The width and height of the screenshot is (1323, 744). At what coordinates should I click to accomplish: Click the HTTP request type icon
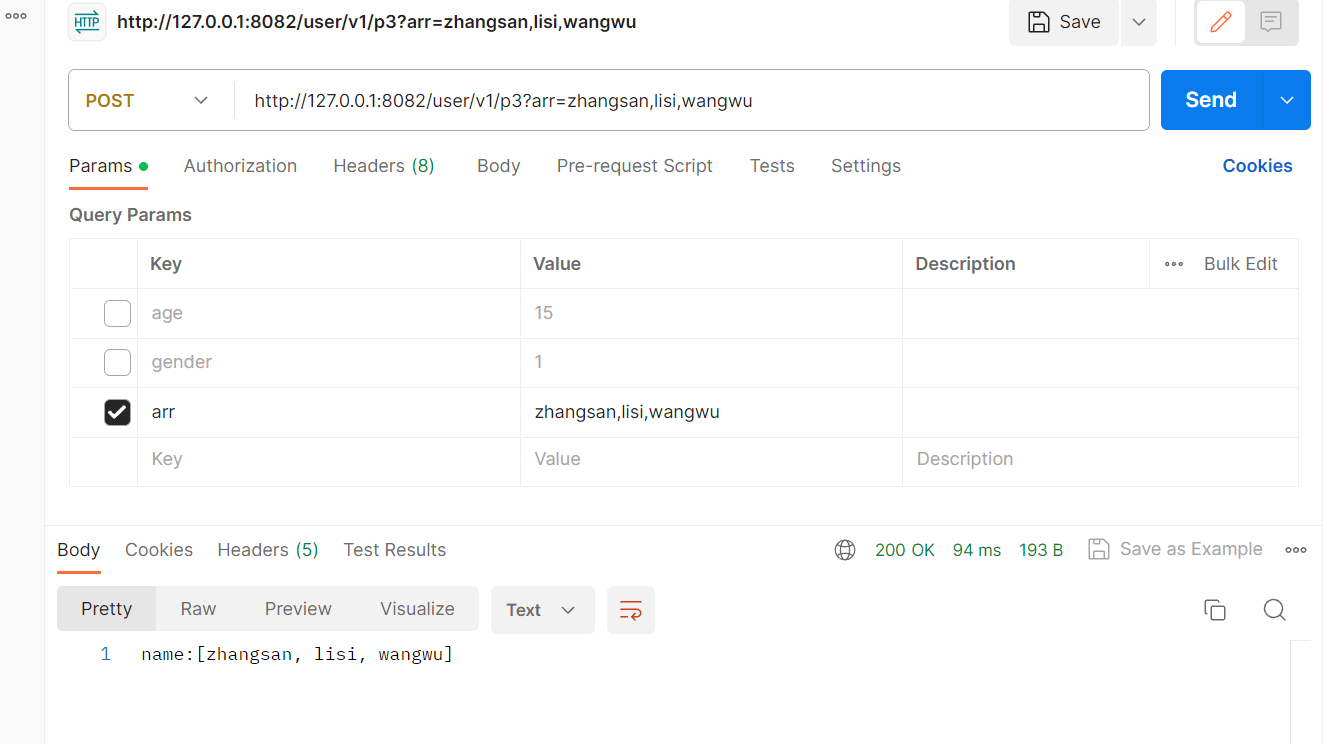point(87,21)
